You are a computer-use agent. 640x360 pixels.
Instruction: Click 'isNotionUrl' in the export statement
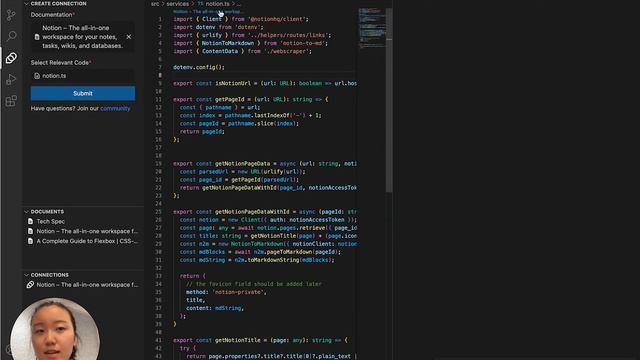click(x=233, y=83)
